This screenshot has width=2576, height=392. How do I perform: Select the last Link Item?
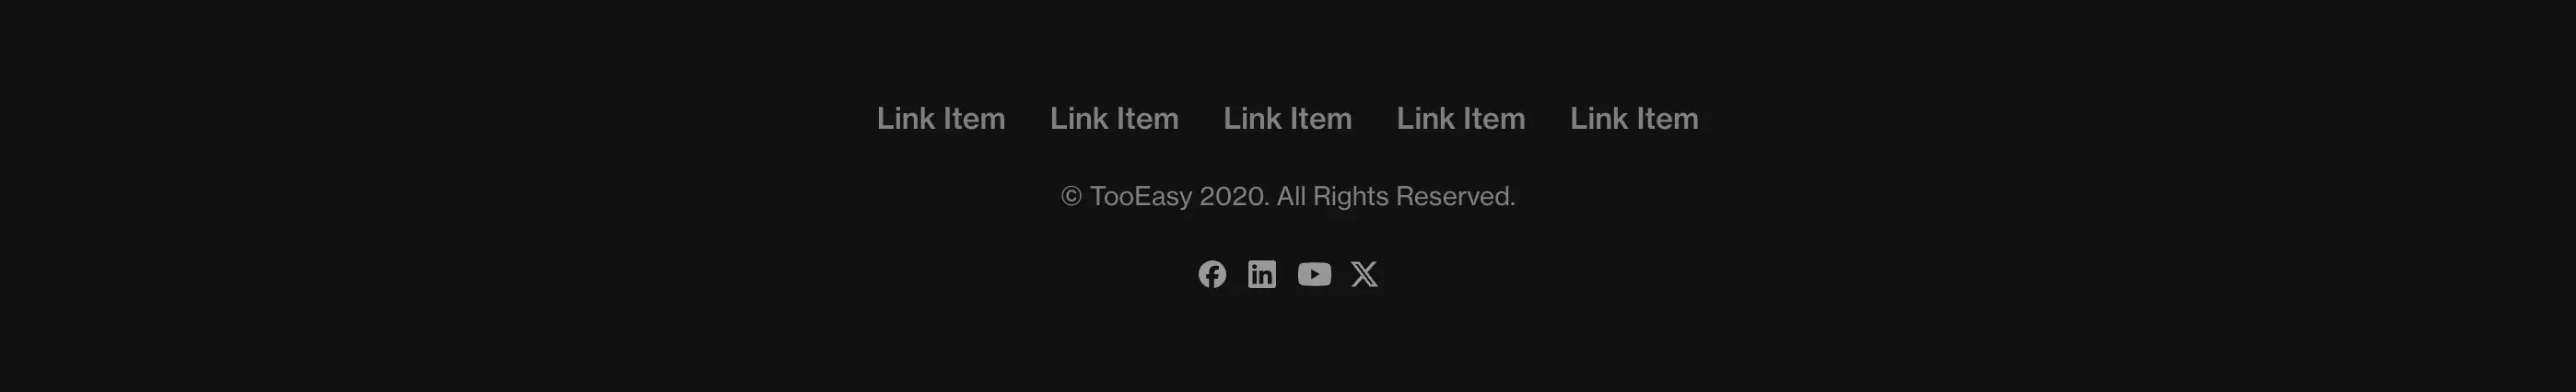[x=1634, y=118]
